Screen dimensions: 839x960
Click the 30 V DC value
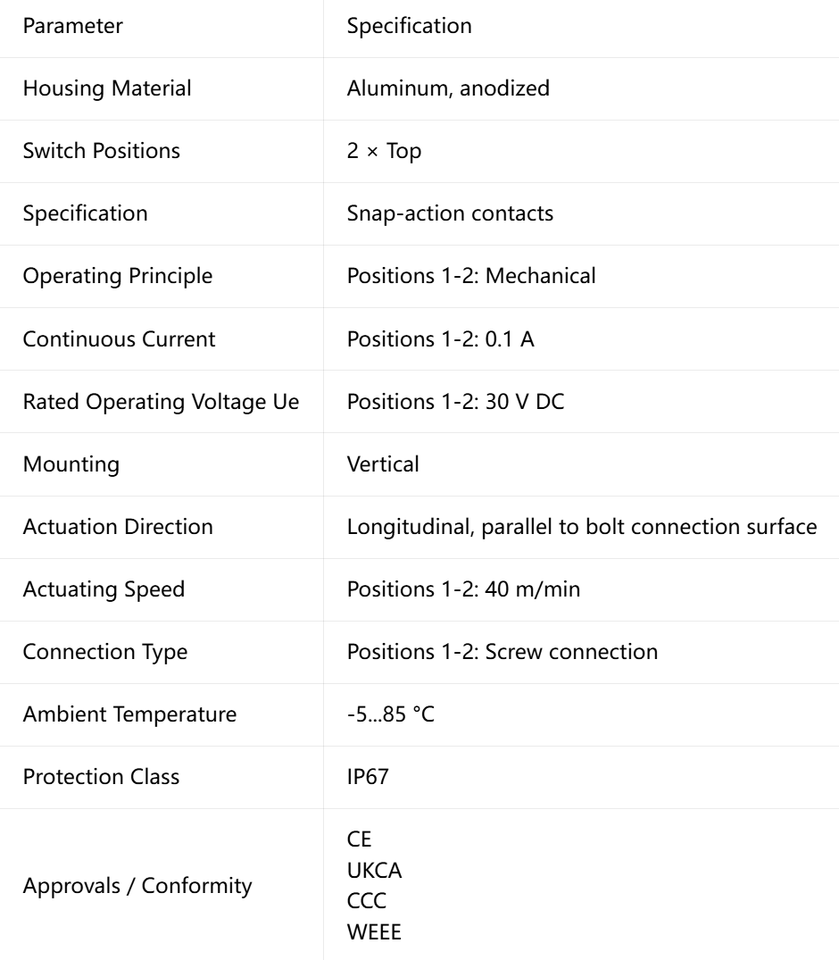(x=456, y=402)
